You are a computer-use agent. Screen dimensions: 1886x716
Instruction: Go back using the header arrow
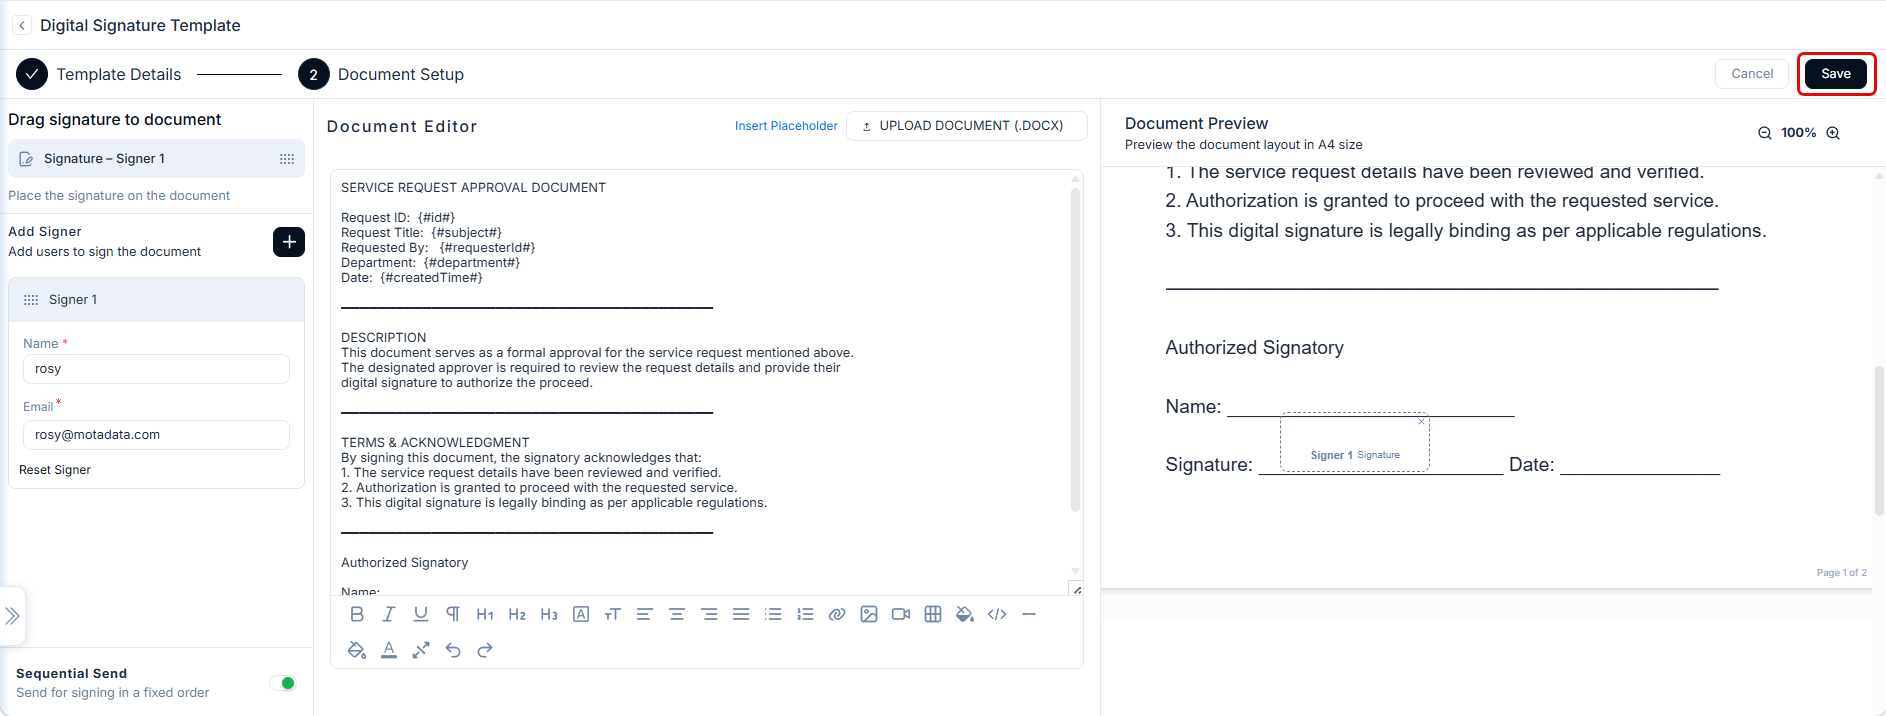tap(22, 25)
